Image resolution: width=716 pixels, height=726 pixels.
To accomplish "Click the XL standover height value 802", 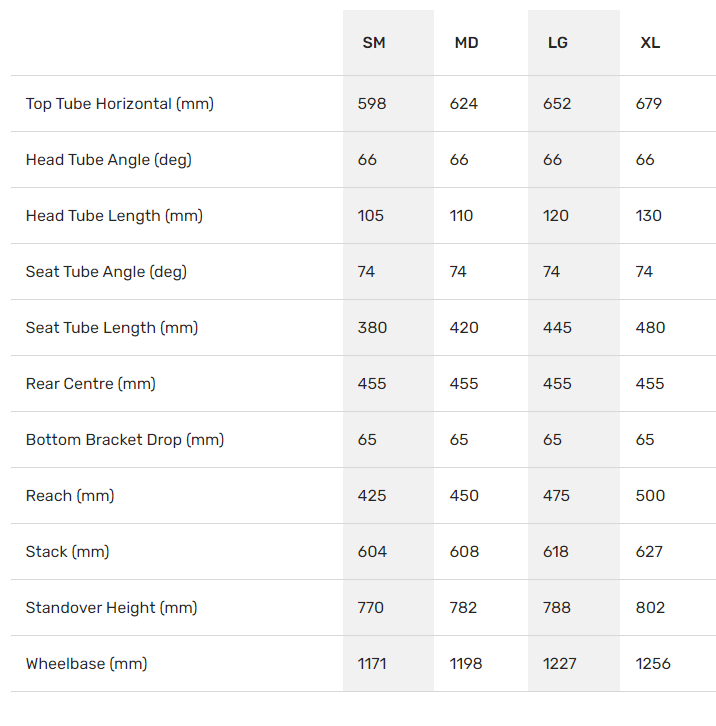I will point(650,608).
